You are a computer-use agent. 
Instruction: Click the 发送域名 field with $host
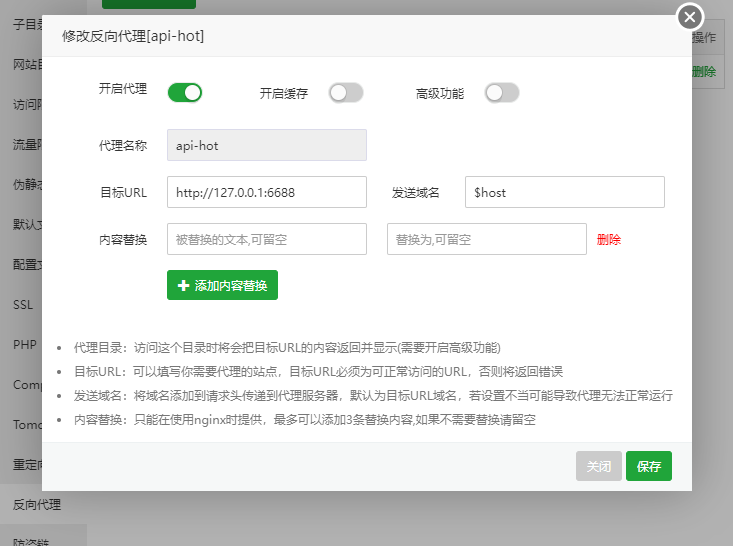coord(565,192)
